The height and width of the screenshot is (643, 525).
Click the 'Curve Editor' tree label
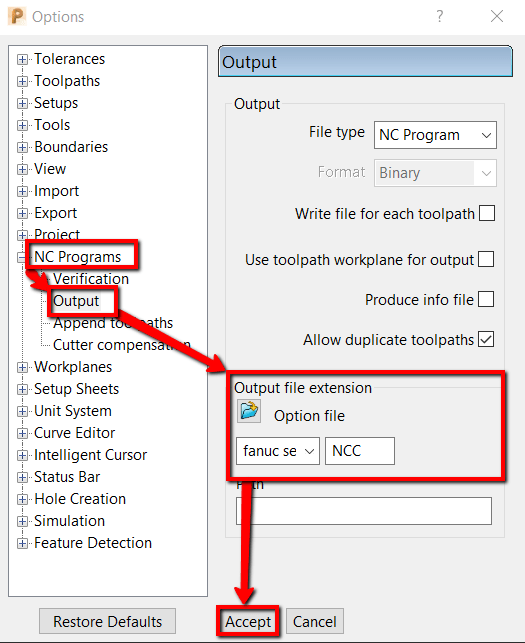(x=74, y=433)
